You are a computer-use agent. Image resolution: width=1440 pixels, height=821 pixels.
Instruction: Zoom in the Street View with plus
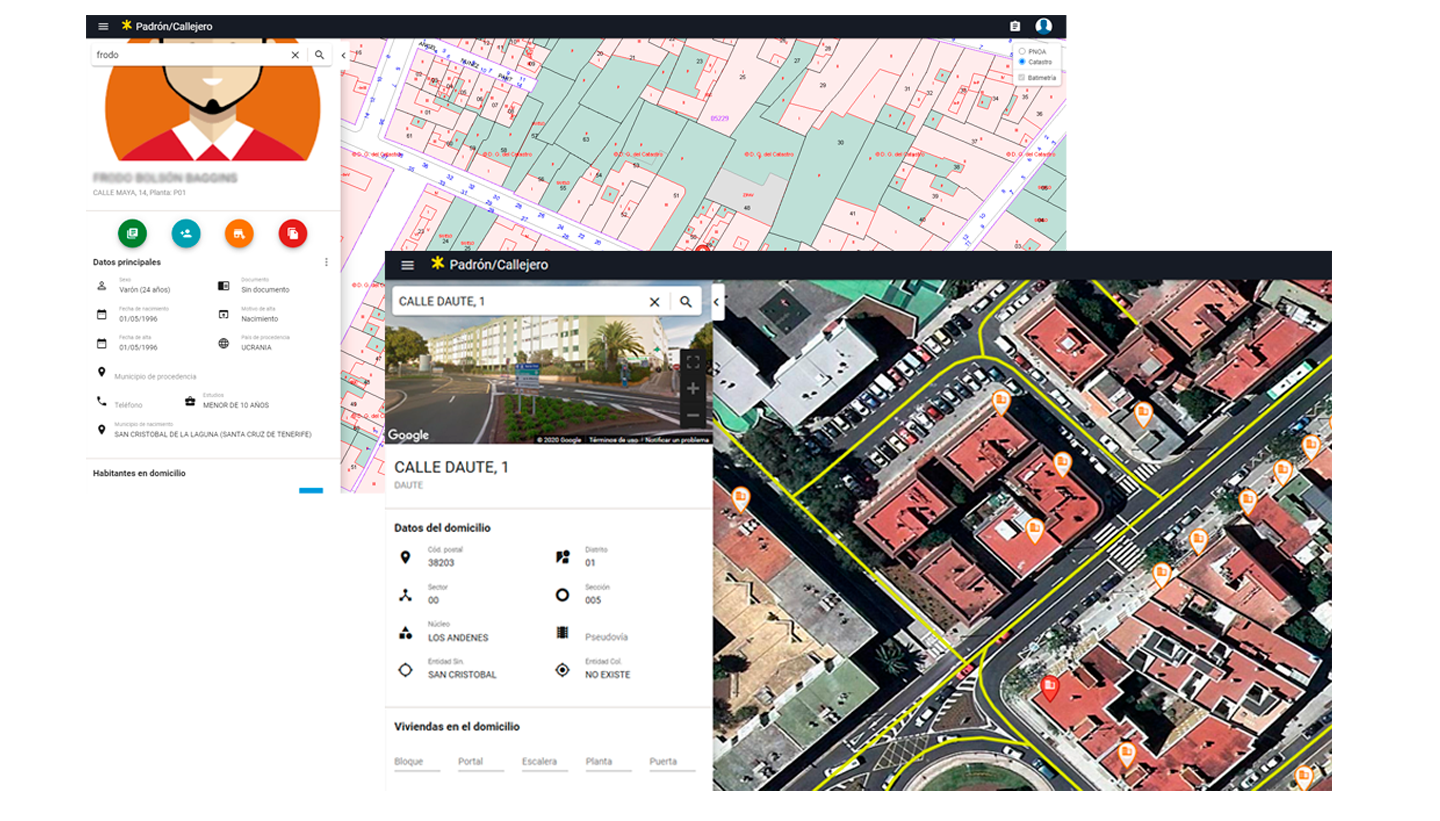point(693,388)
